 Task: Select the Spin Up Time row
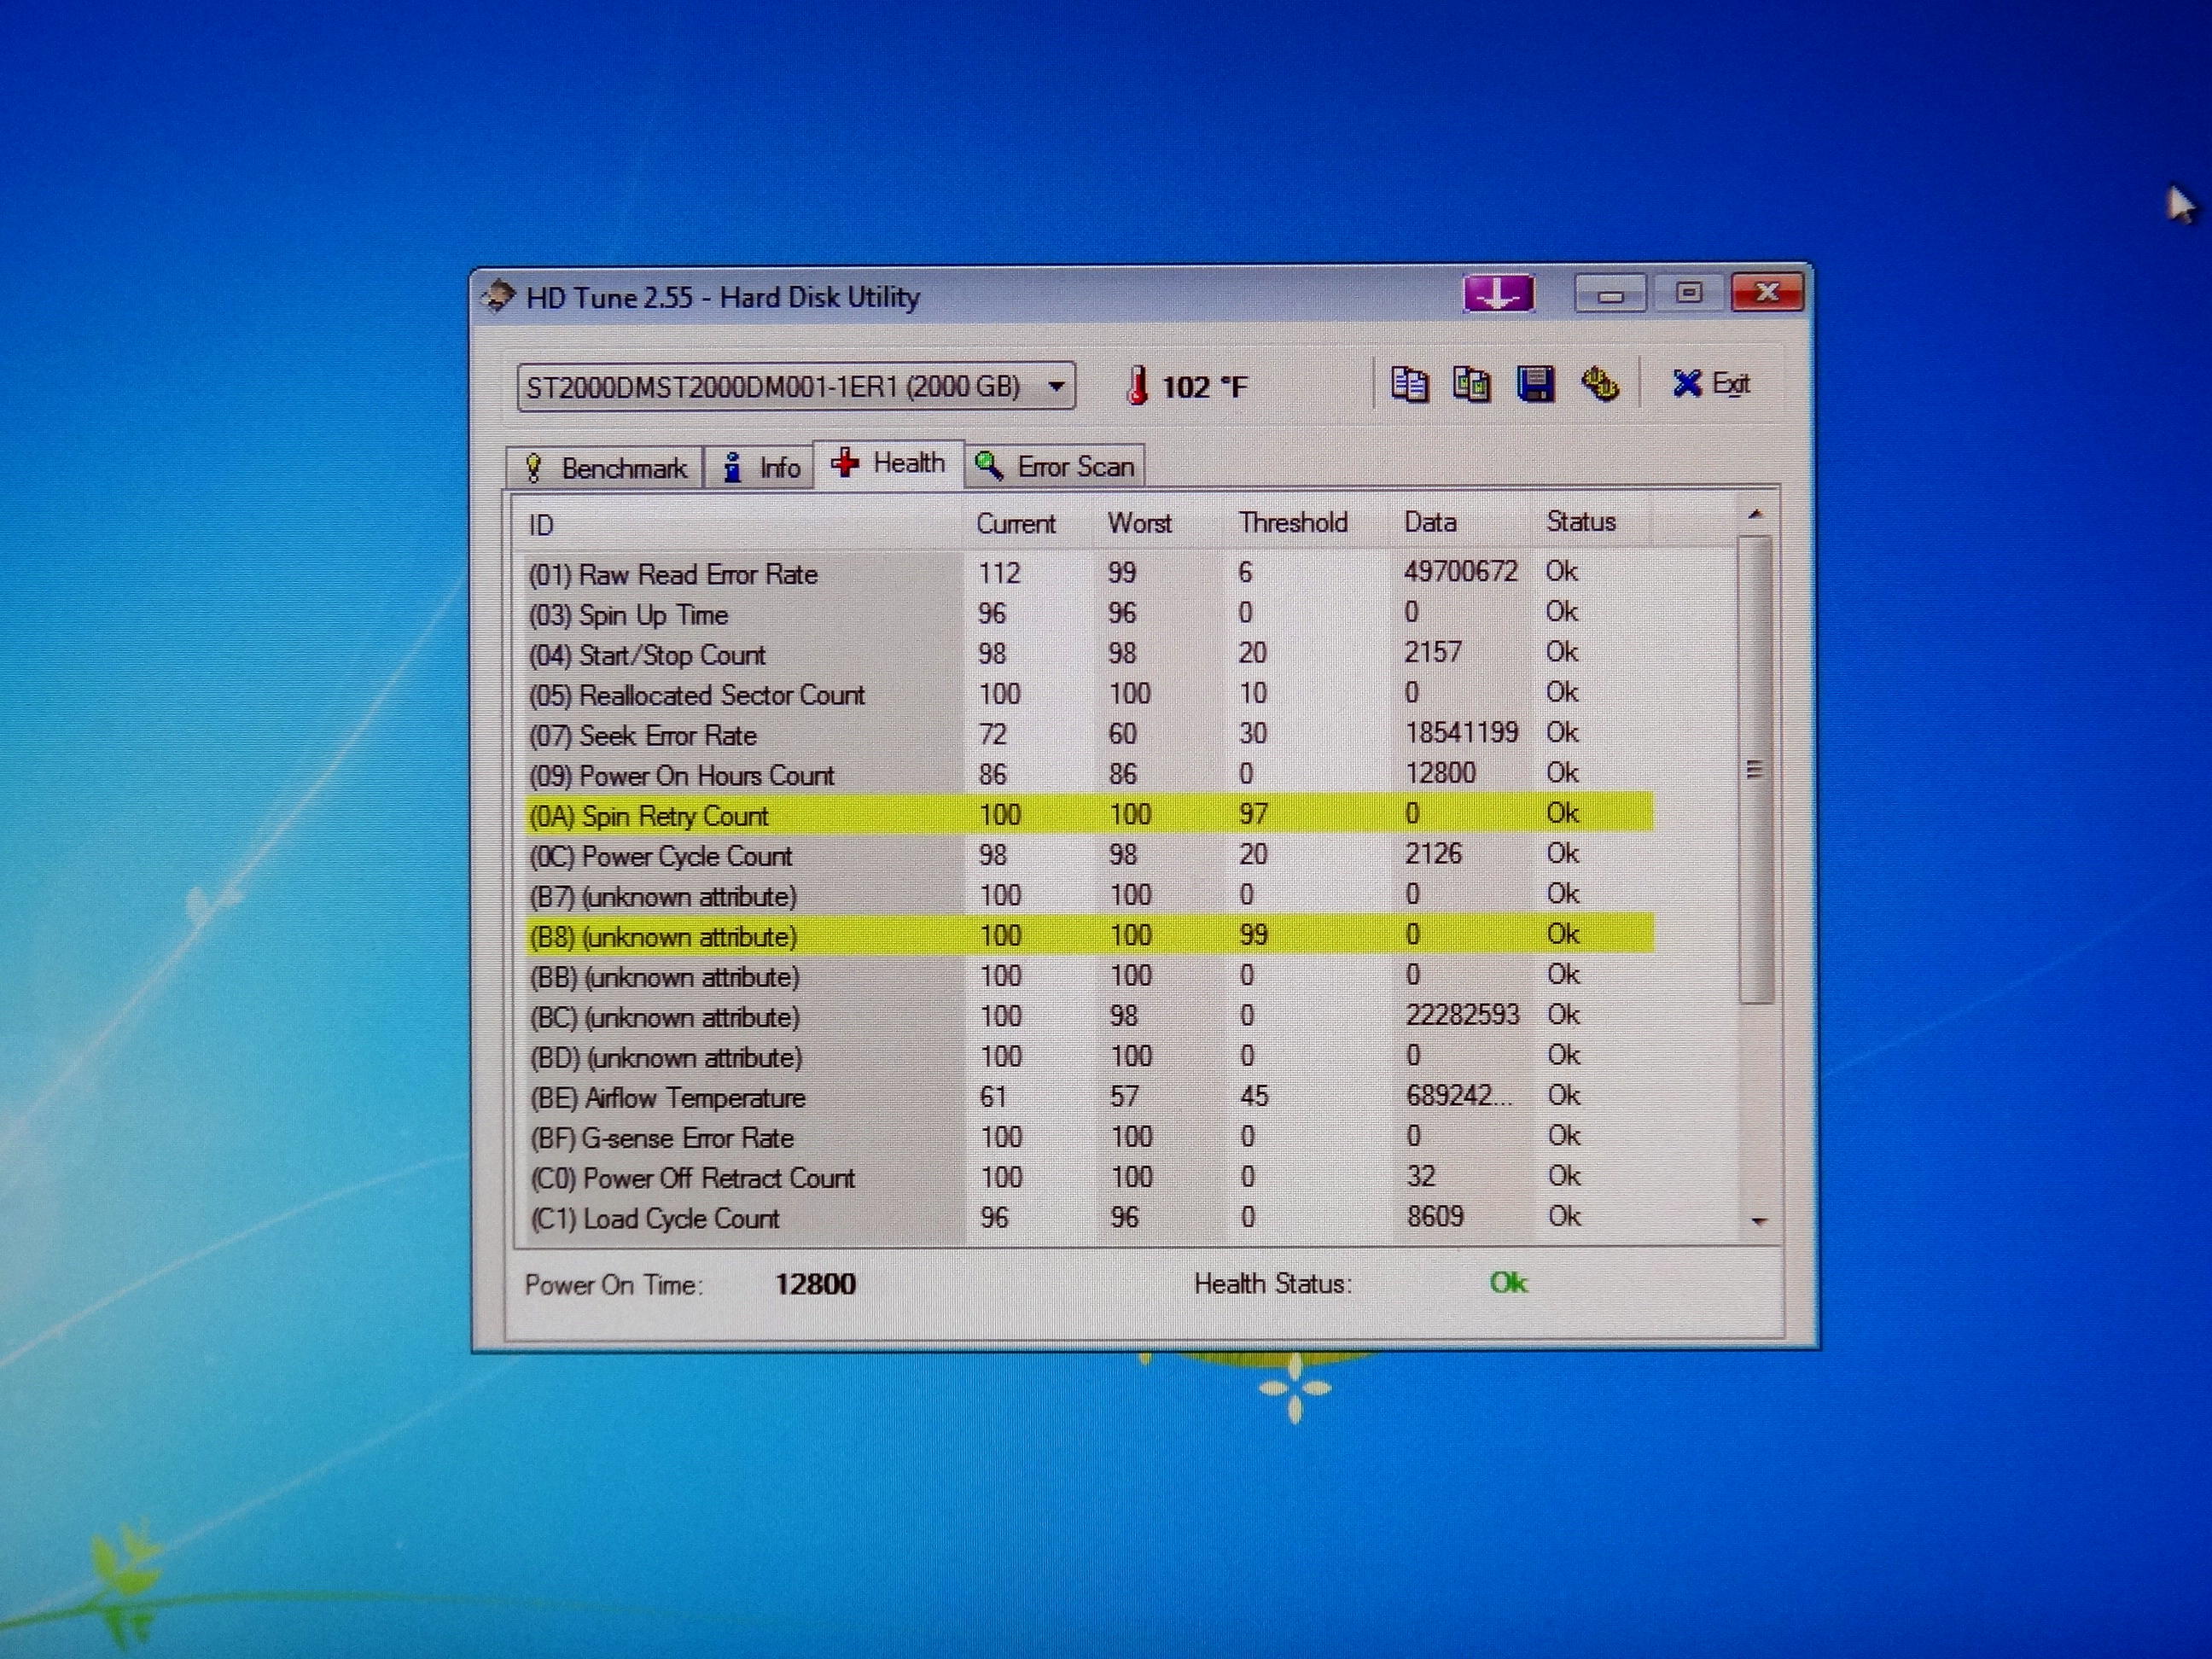[1087, 613]
